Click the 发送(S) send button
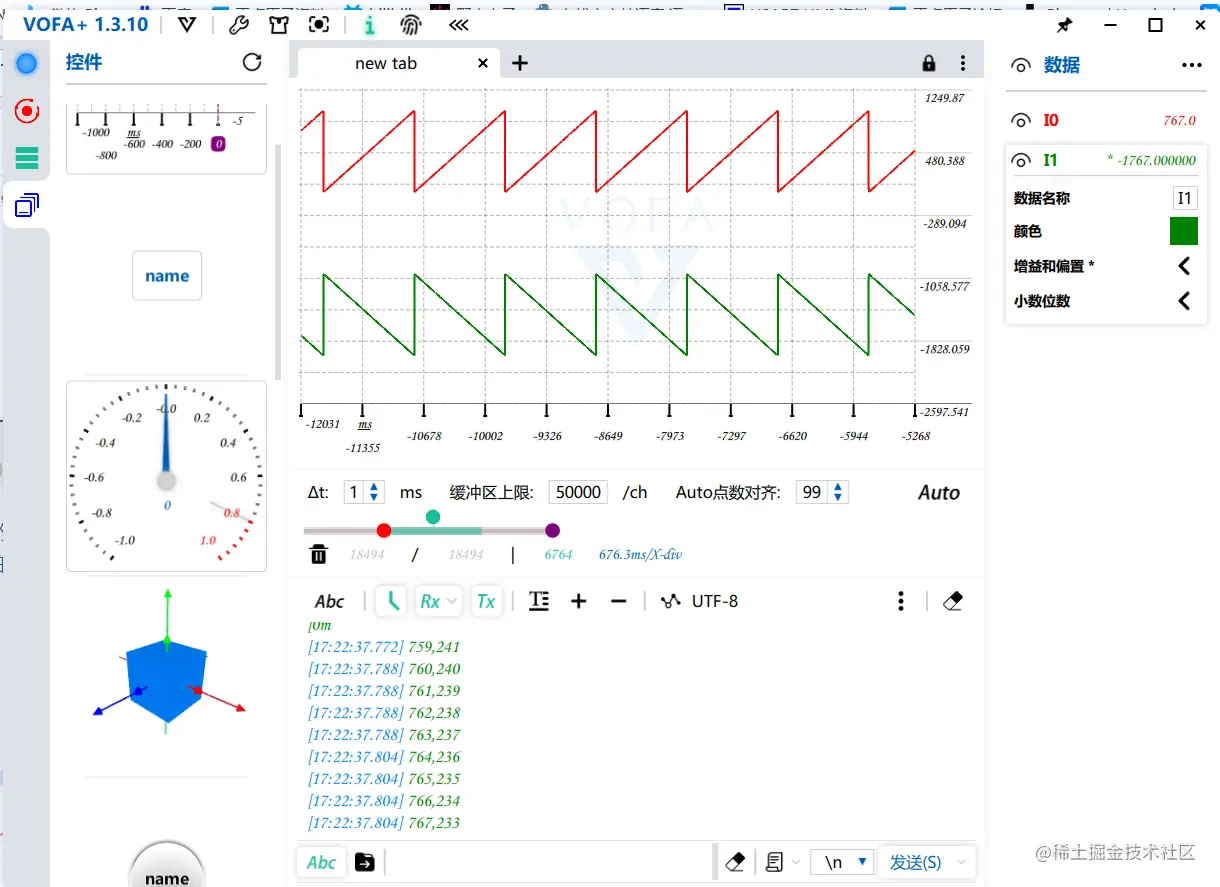 pos(915,862)
